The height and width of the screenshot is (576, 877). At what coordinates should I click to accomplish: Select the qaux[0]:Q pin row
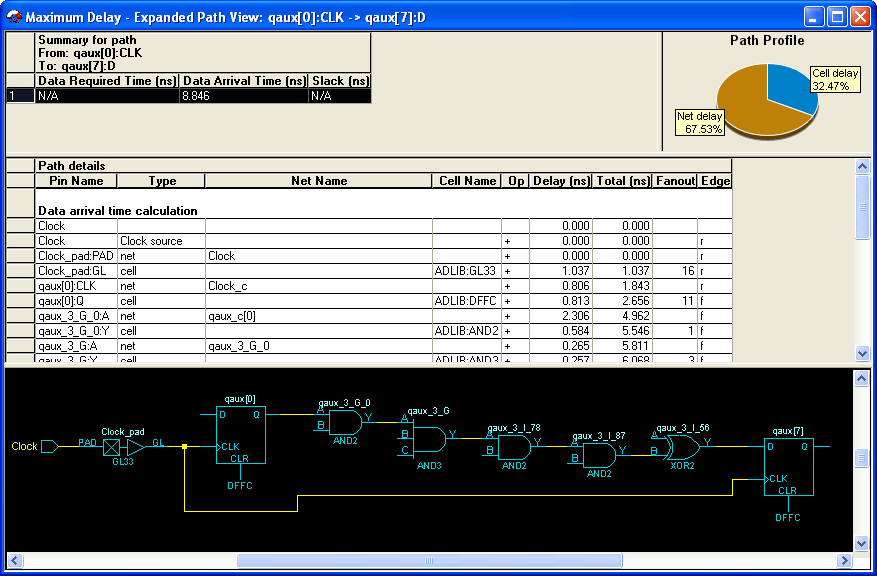tap(384, 301)
